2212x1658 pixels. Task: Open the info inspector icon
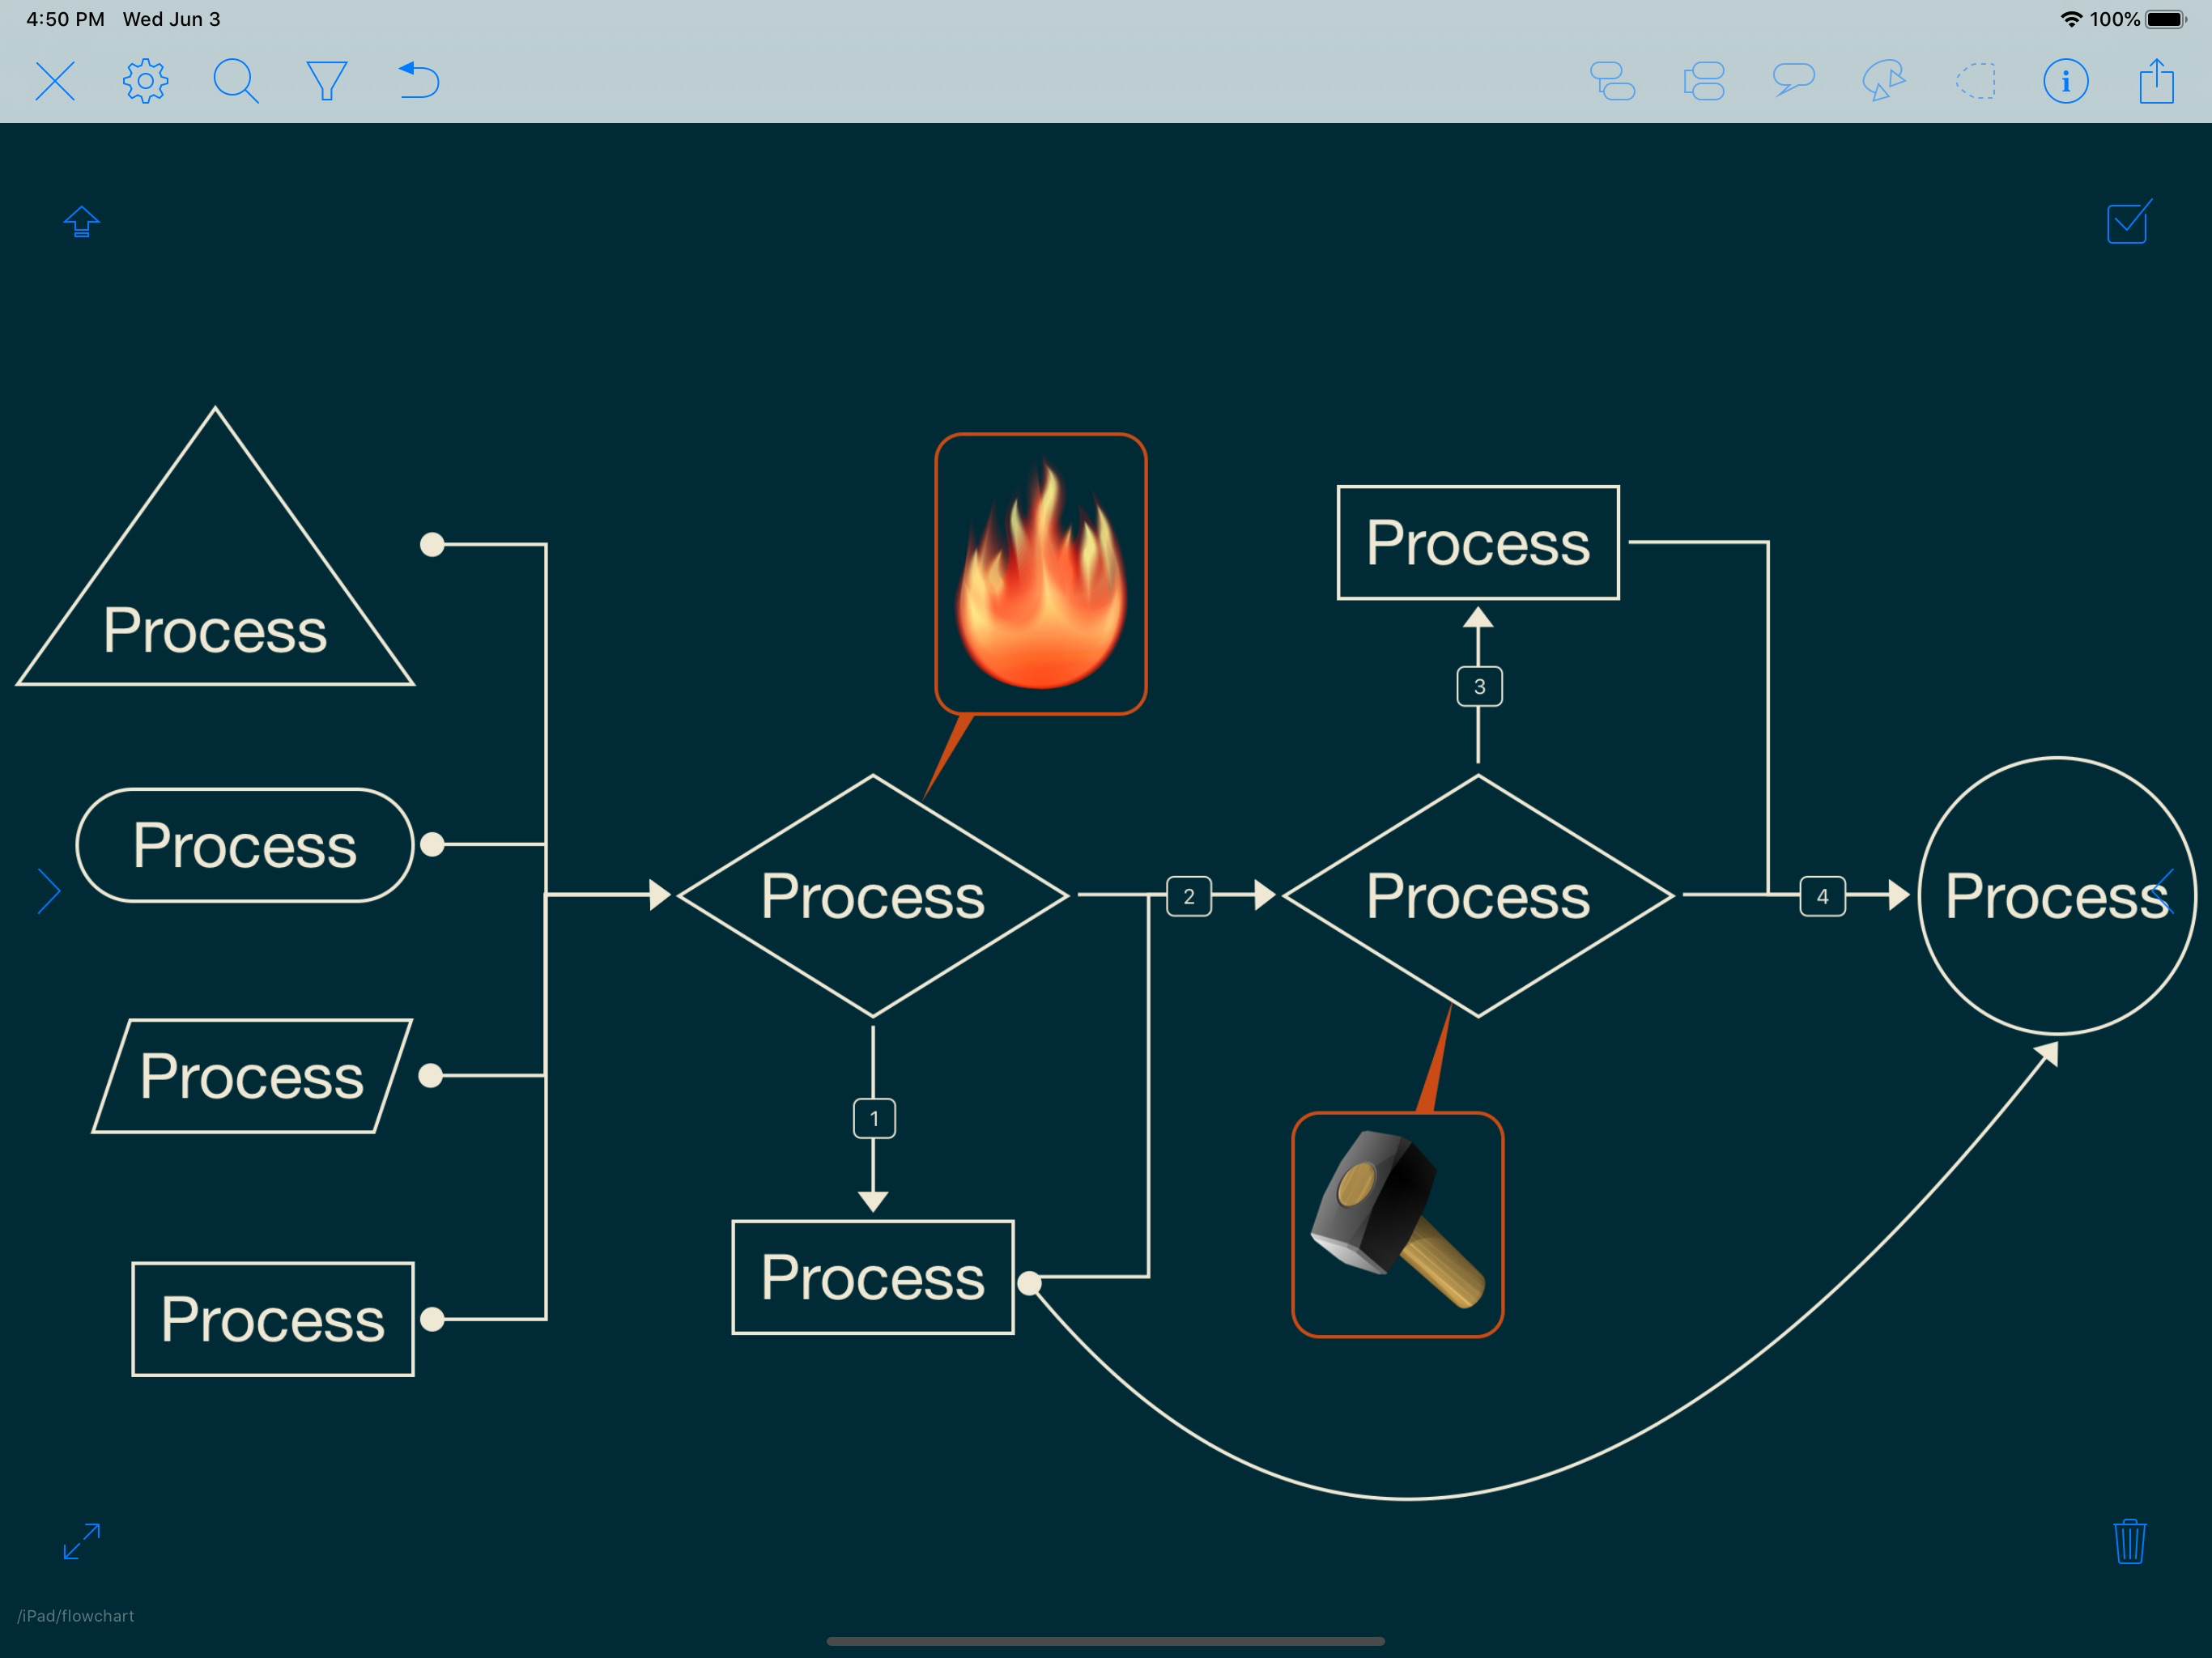2066,81
